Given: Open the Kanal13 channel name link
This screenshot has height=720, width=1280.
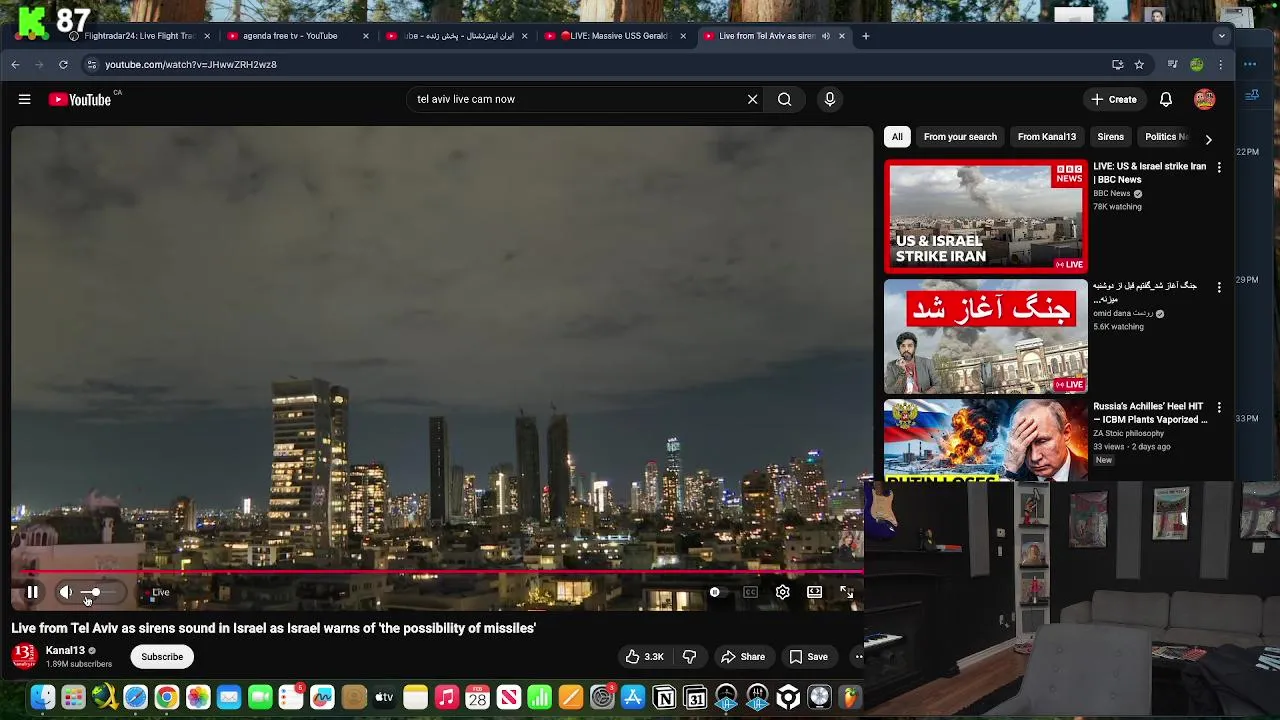Looking at the screenshot, I should (x=65, y=650).
